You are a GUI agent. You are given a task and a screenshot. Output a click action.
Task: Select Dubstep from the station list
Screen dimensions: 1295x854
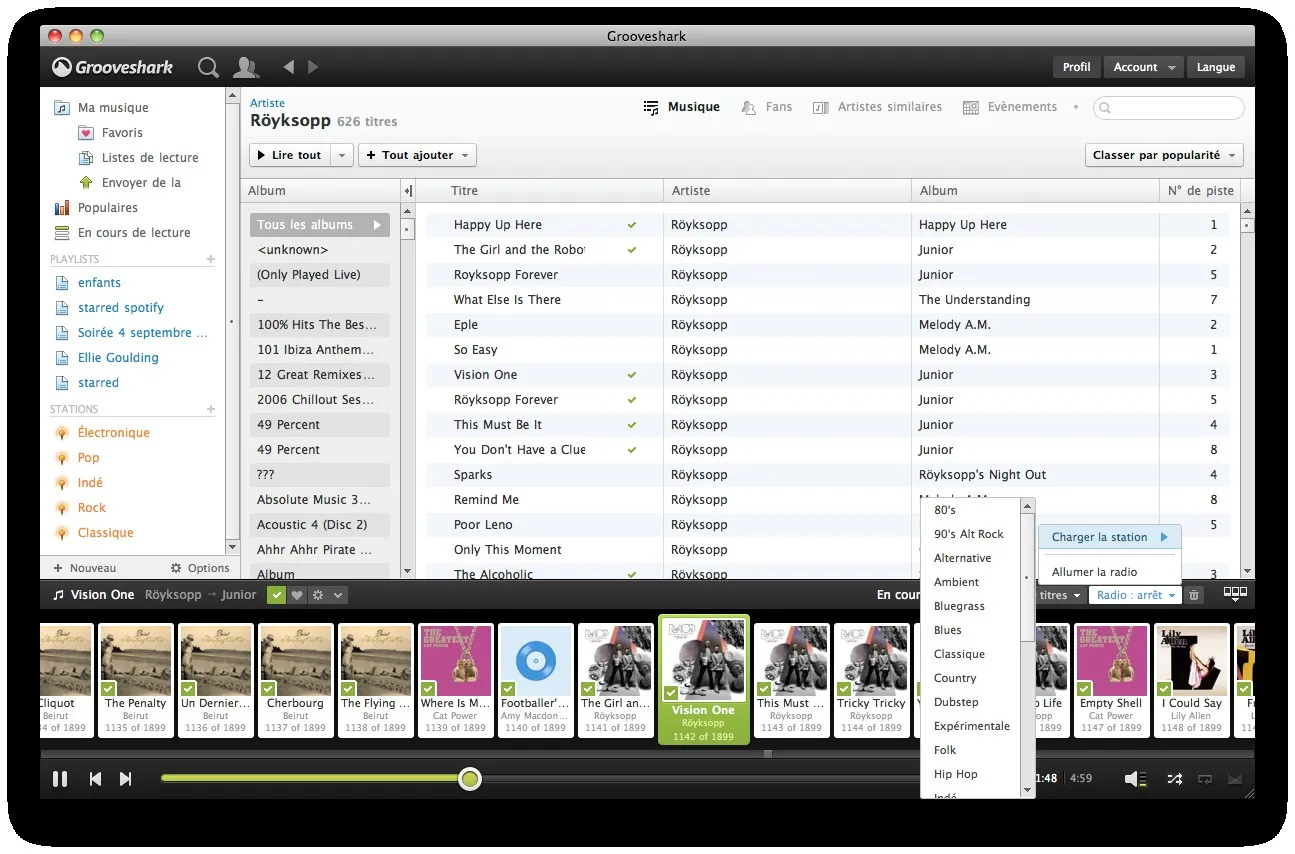[x=956, y=702]
